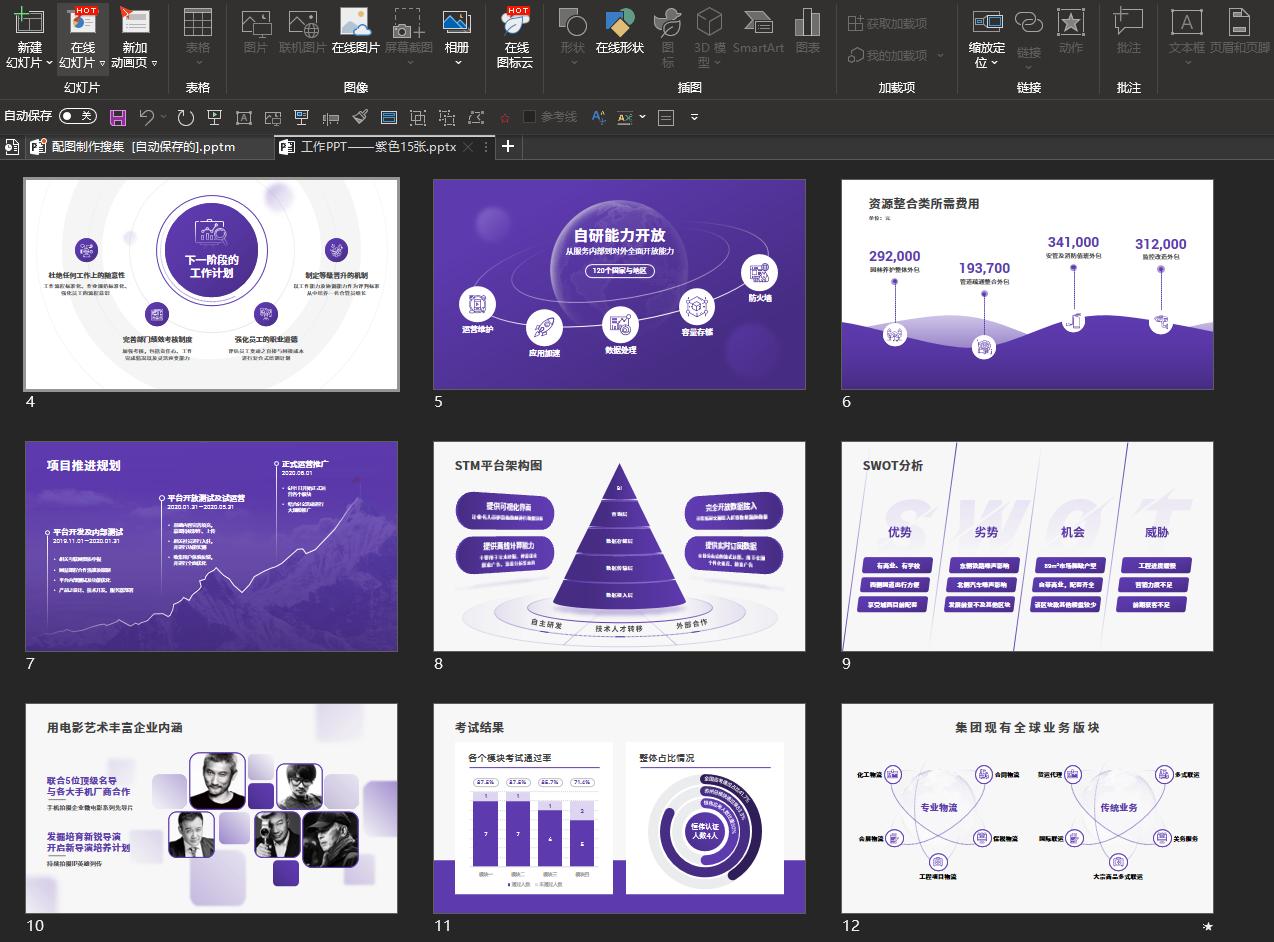Enable the 参考线 guides checkbox
This screenshot has height=942, width=1274.
tap(530, 117)
